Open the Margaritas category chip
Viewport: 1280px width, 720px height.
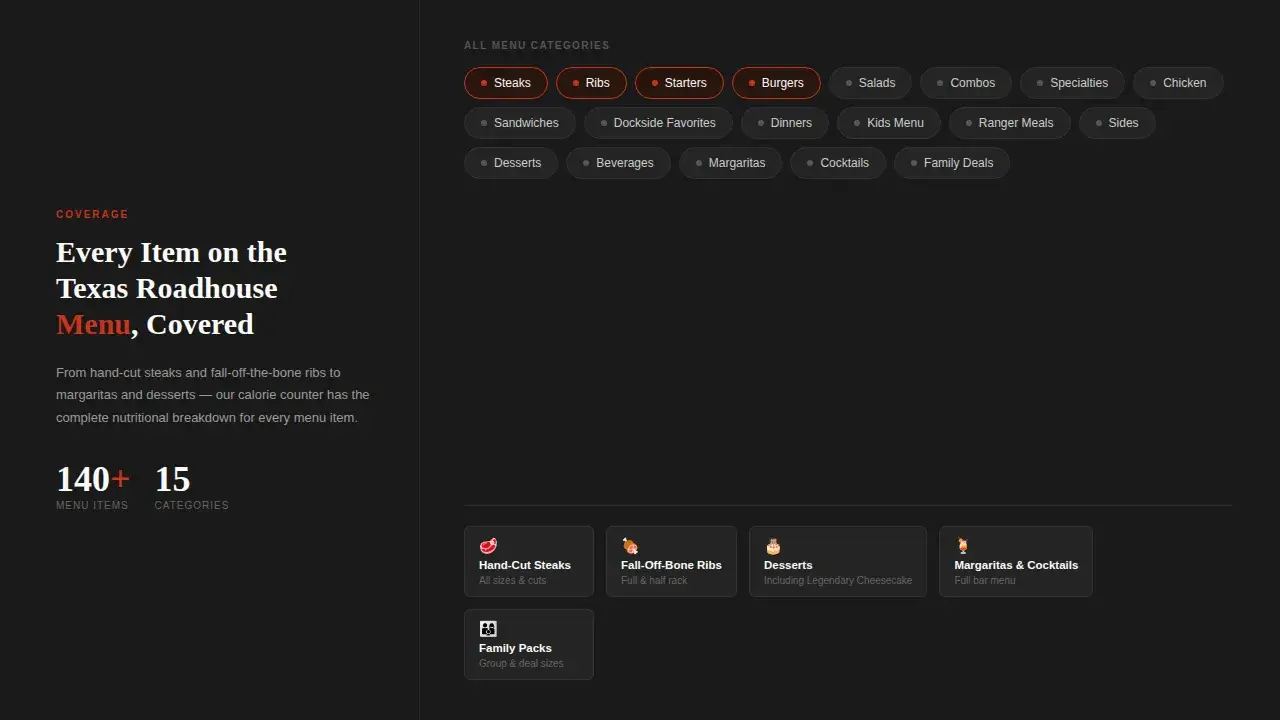point(730,163)
